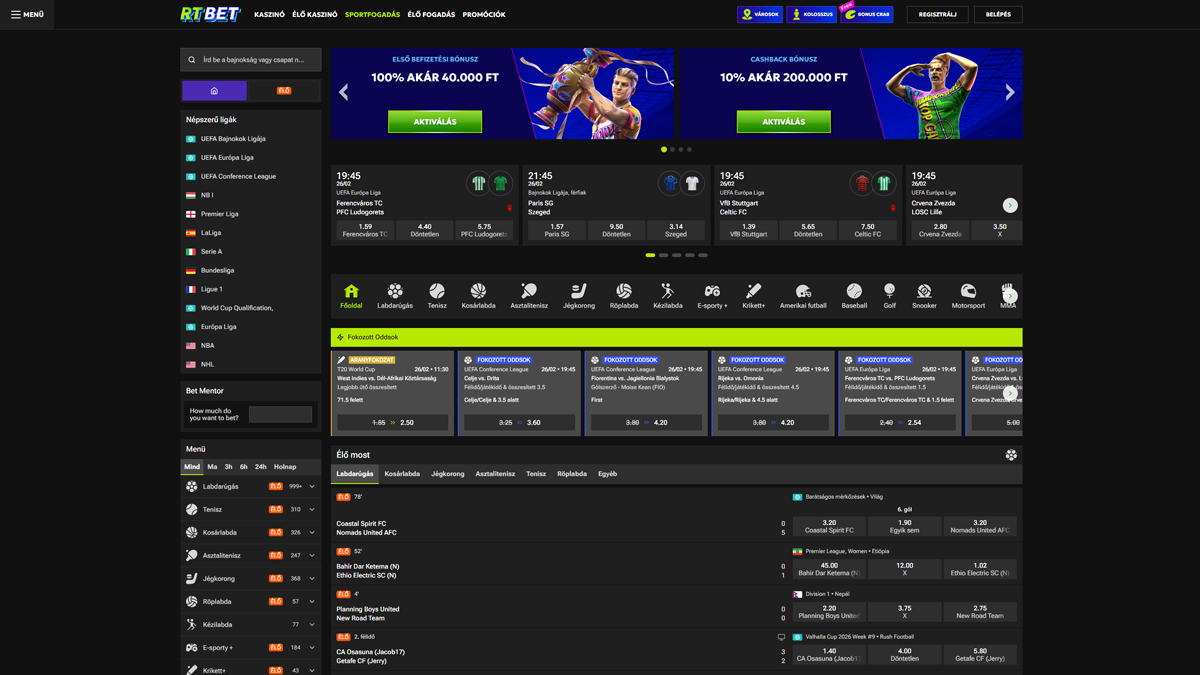Screen dimensions: 1200x675
Task: Click the RTBET logo
Action: click(211, 14)
